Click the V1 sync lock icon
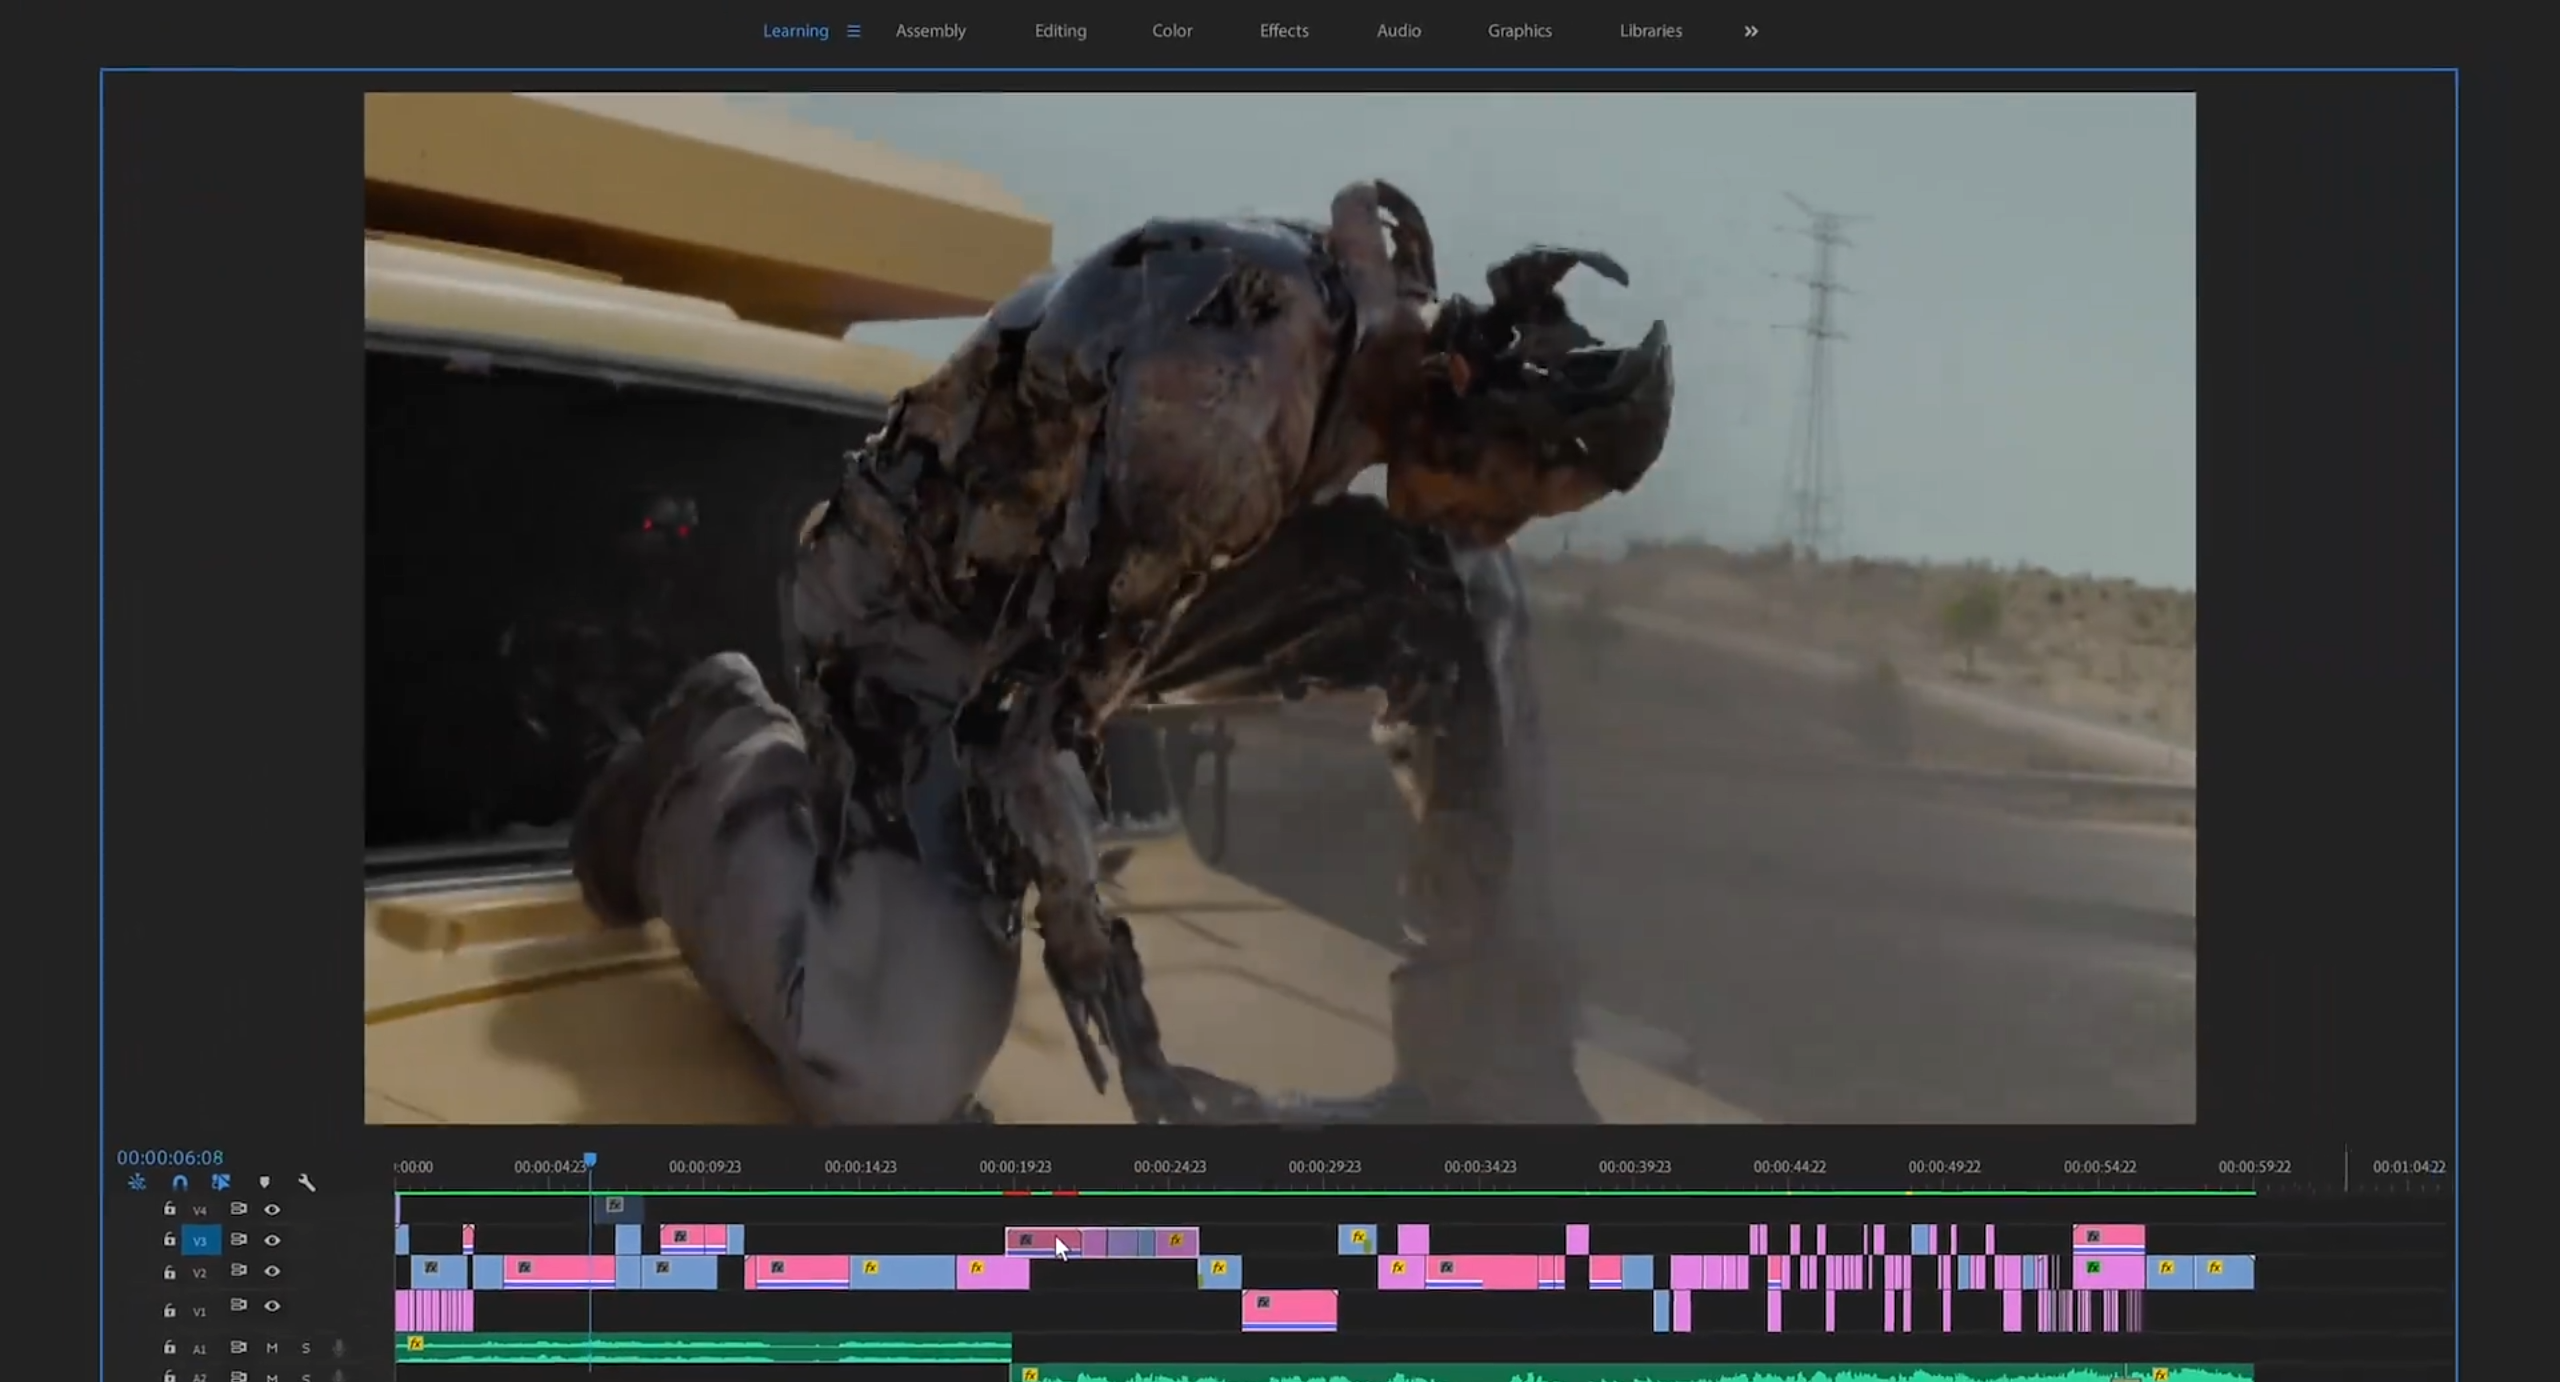2560x1382 pixels. click(x=238, y=1306)
